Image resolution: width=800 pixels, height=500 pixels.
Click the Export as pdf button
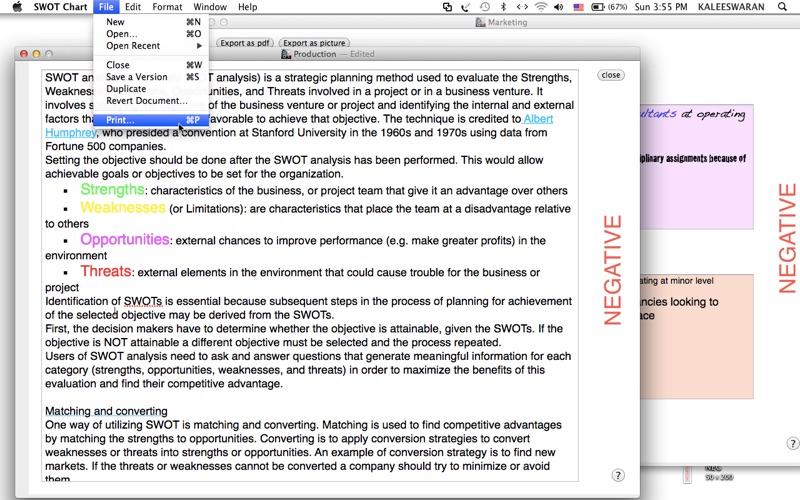tap(245, 43)
